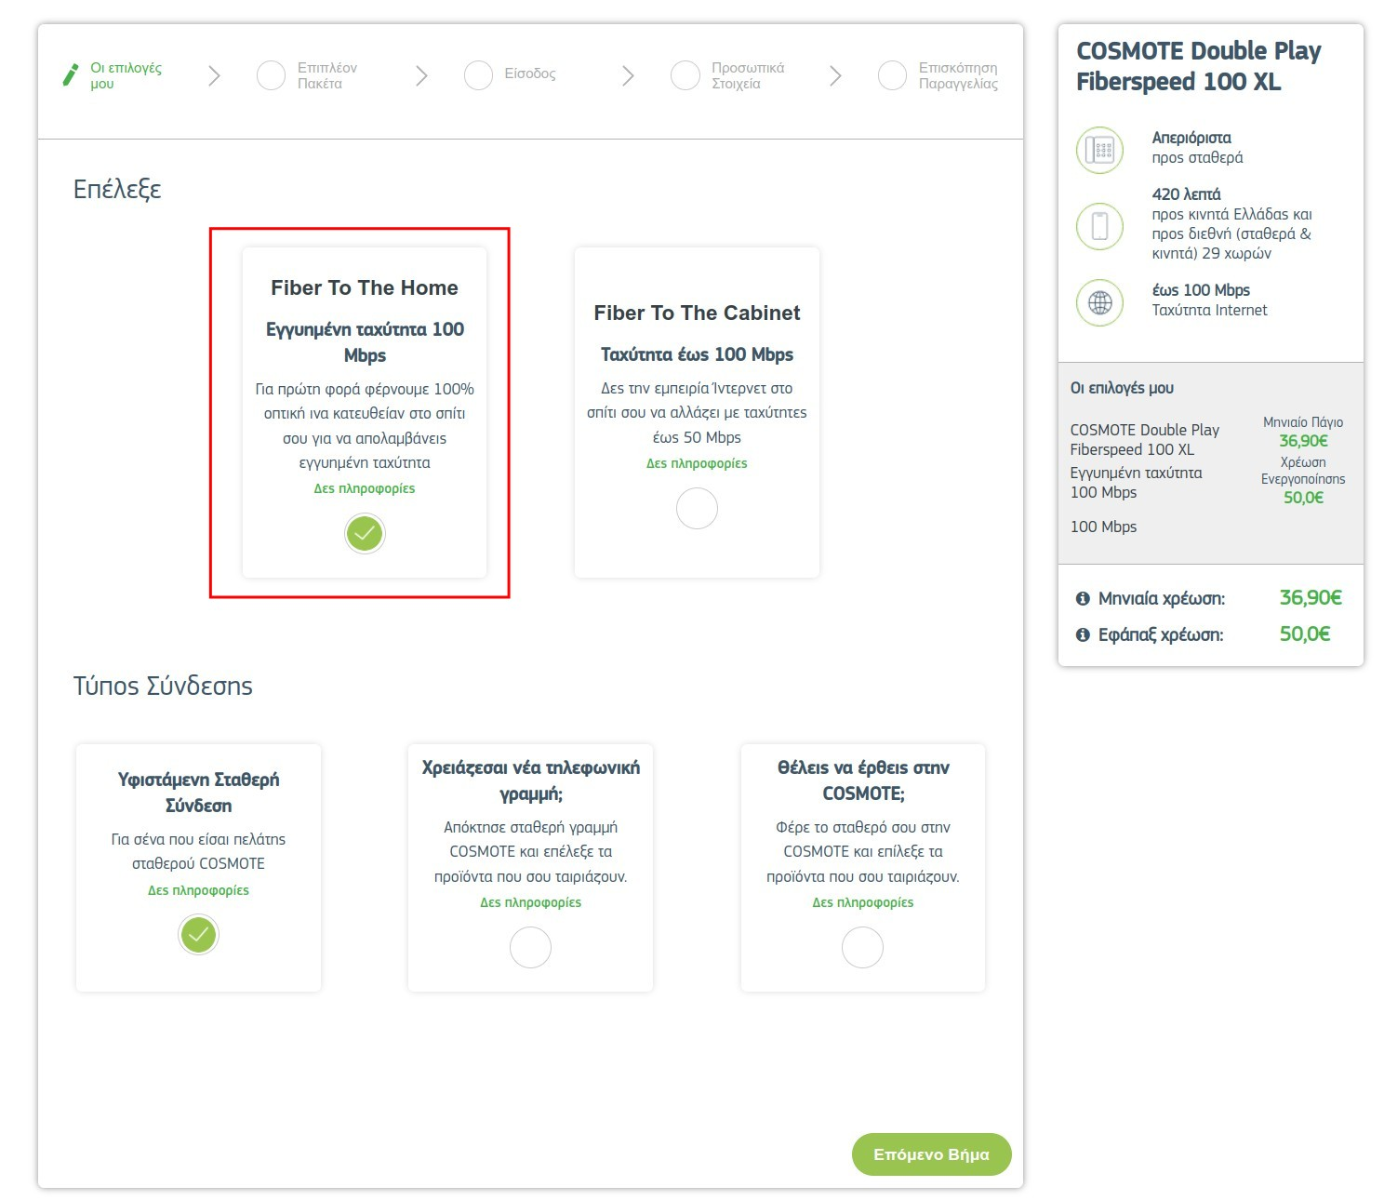This screenshot has width=1384, height=1200.
Task: Click the info icon beside Μηνιαία χρέωση
Action: click(x=1082, y=599)
